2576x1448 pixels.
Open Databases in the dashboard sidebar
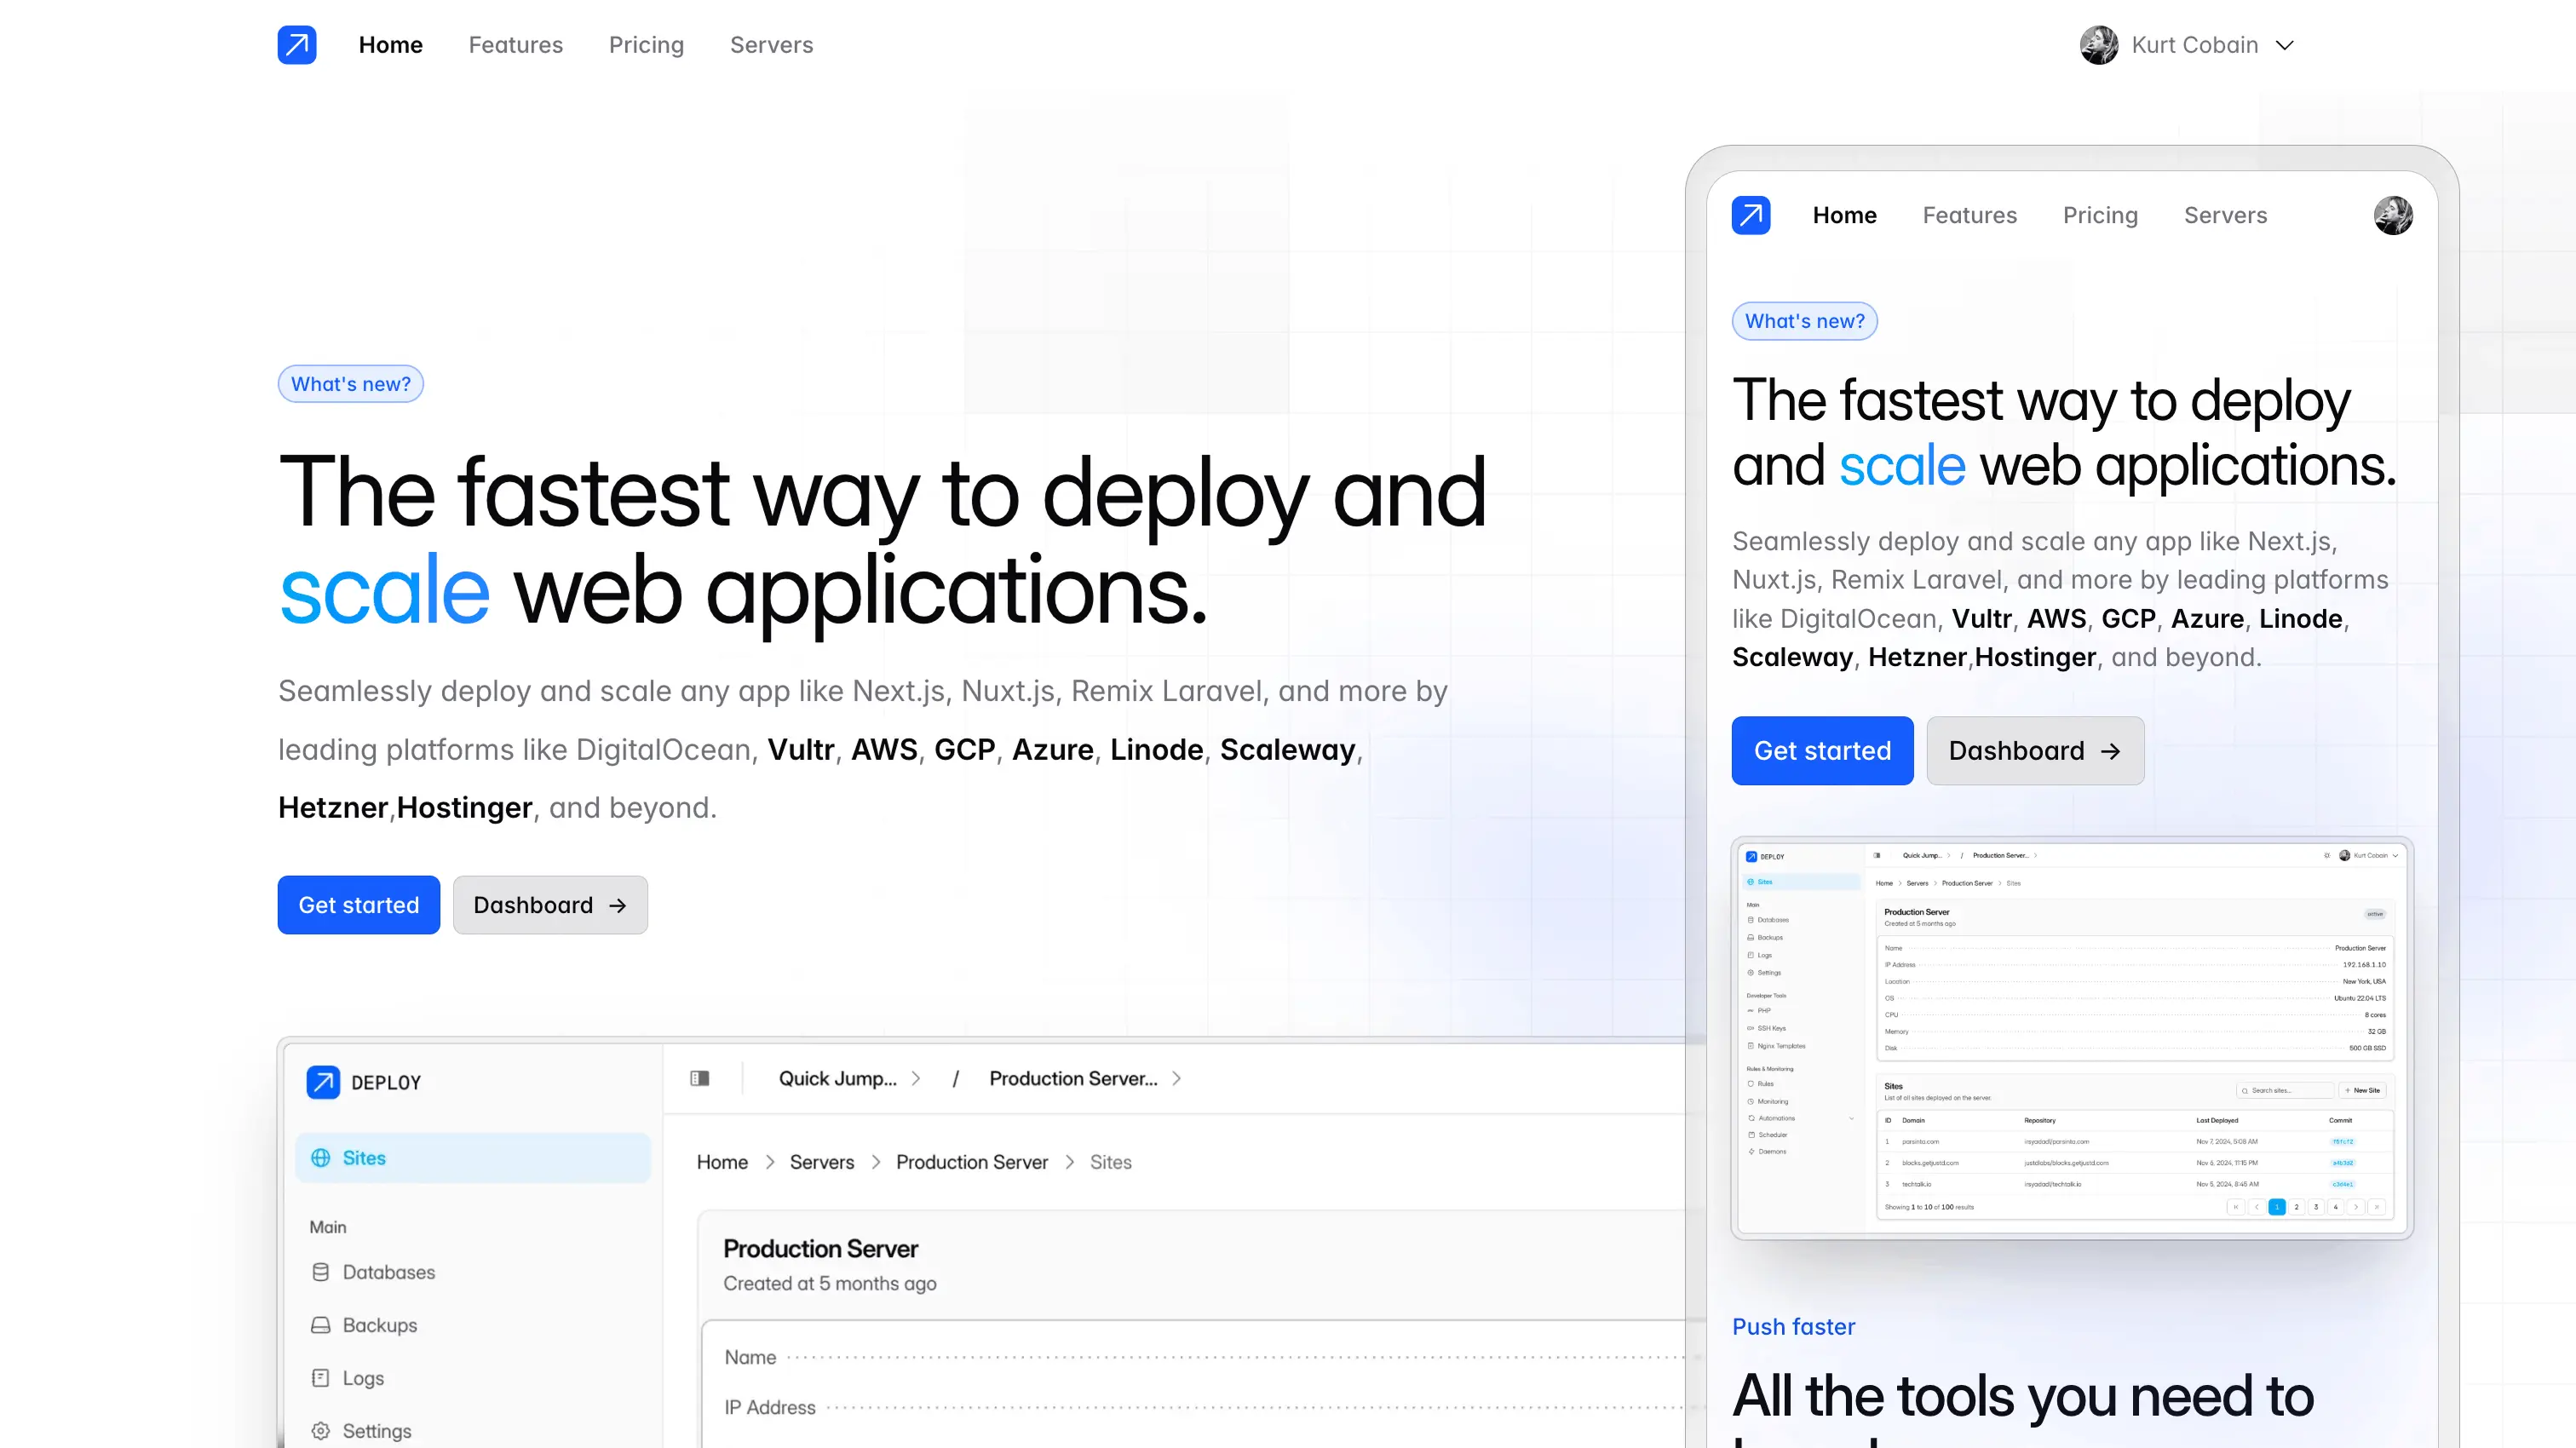(388, 1272)
